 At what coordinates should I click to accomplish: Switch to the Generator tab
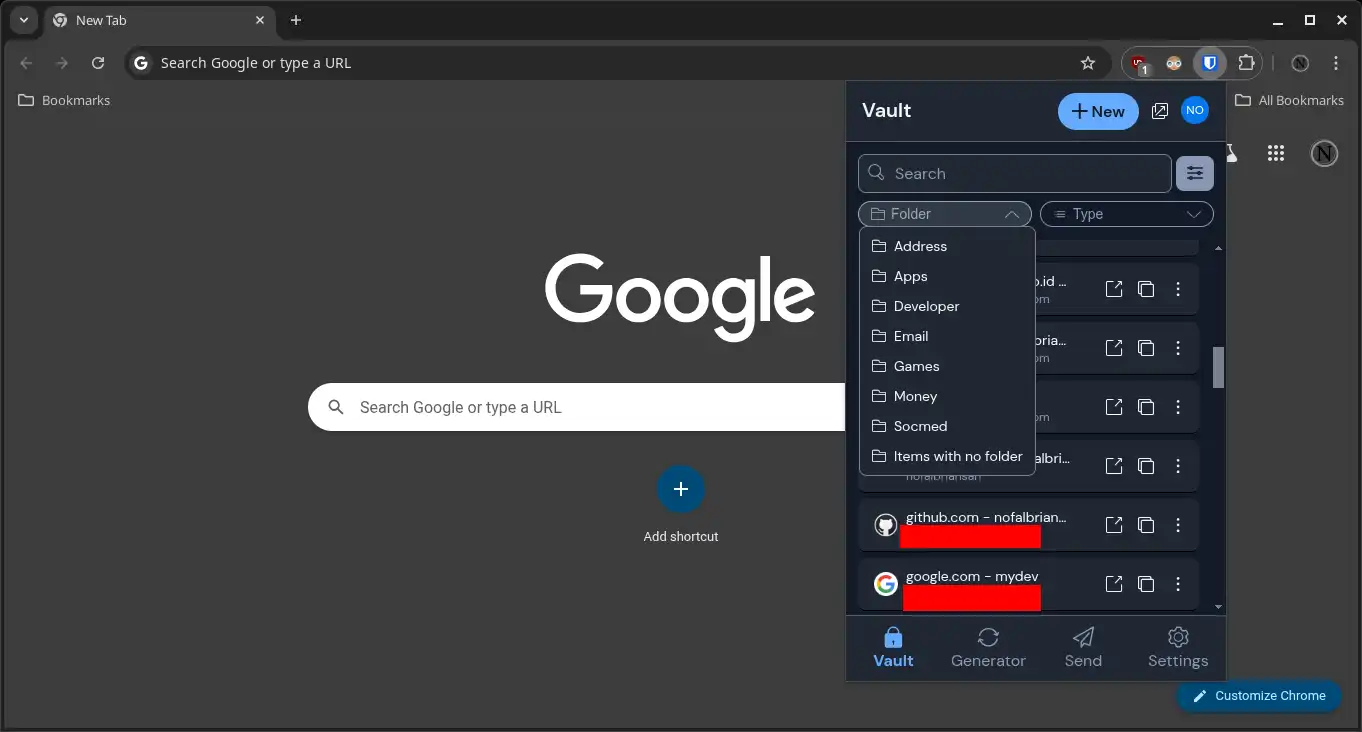click(x=988, y=647)
